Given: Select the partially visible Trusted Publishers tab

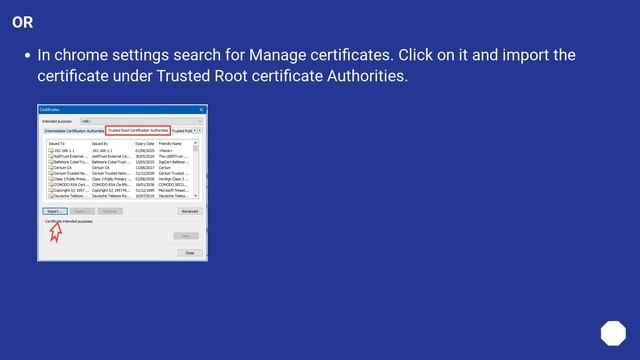Looking at the screenshot, I should 182,131.
